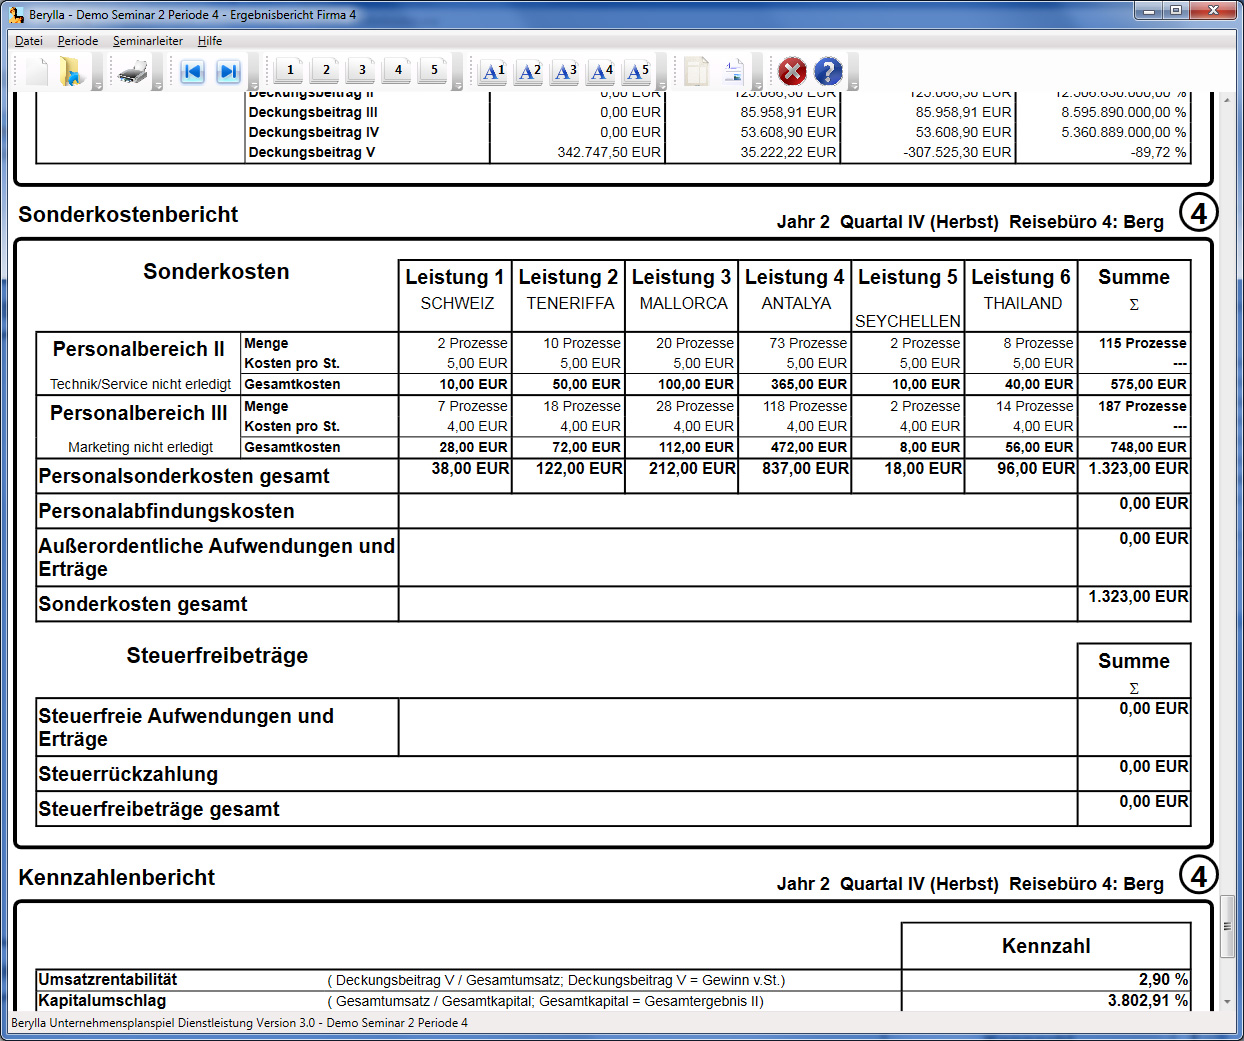The height and width of the screenshot is (1041, 1244).
Task: Click the greyed clipboard page toolbar icon
Action: click(x=697, y=71)
